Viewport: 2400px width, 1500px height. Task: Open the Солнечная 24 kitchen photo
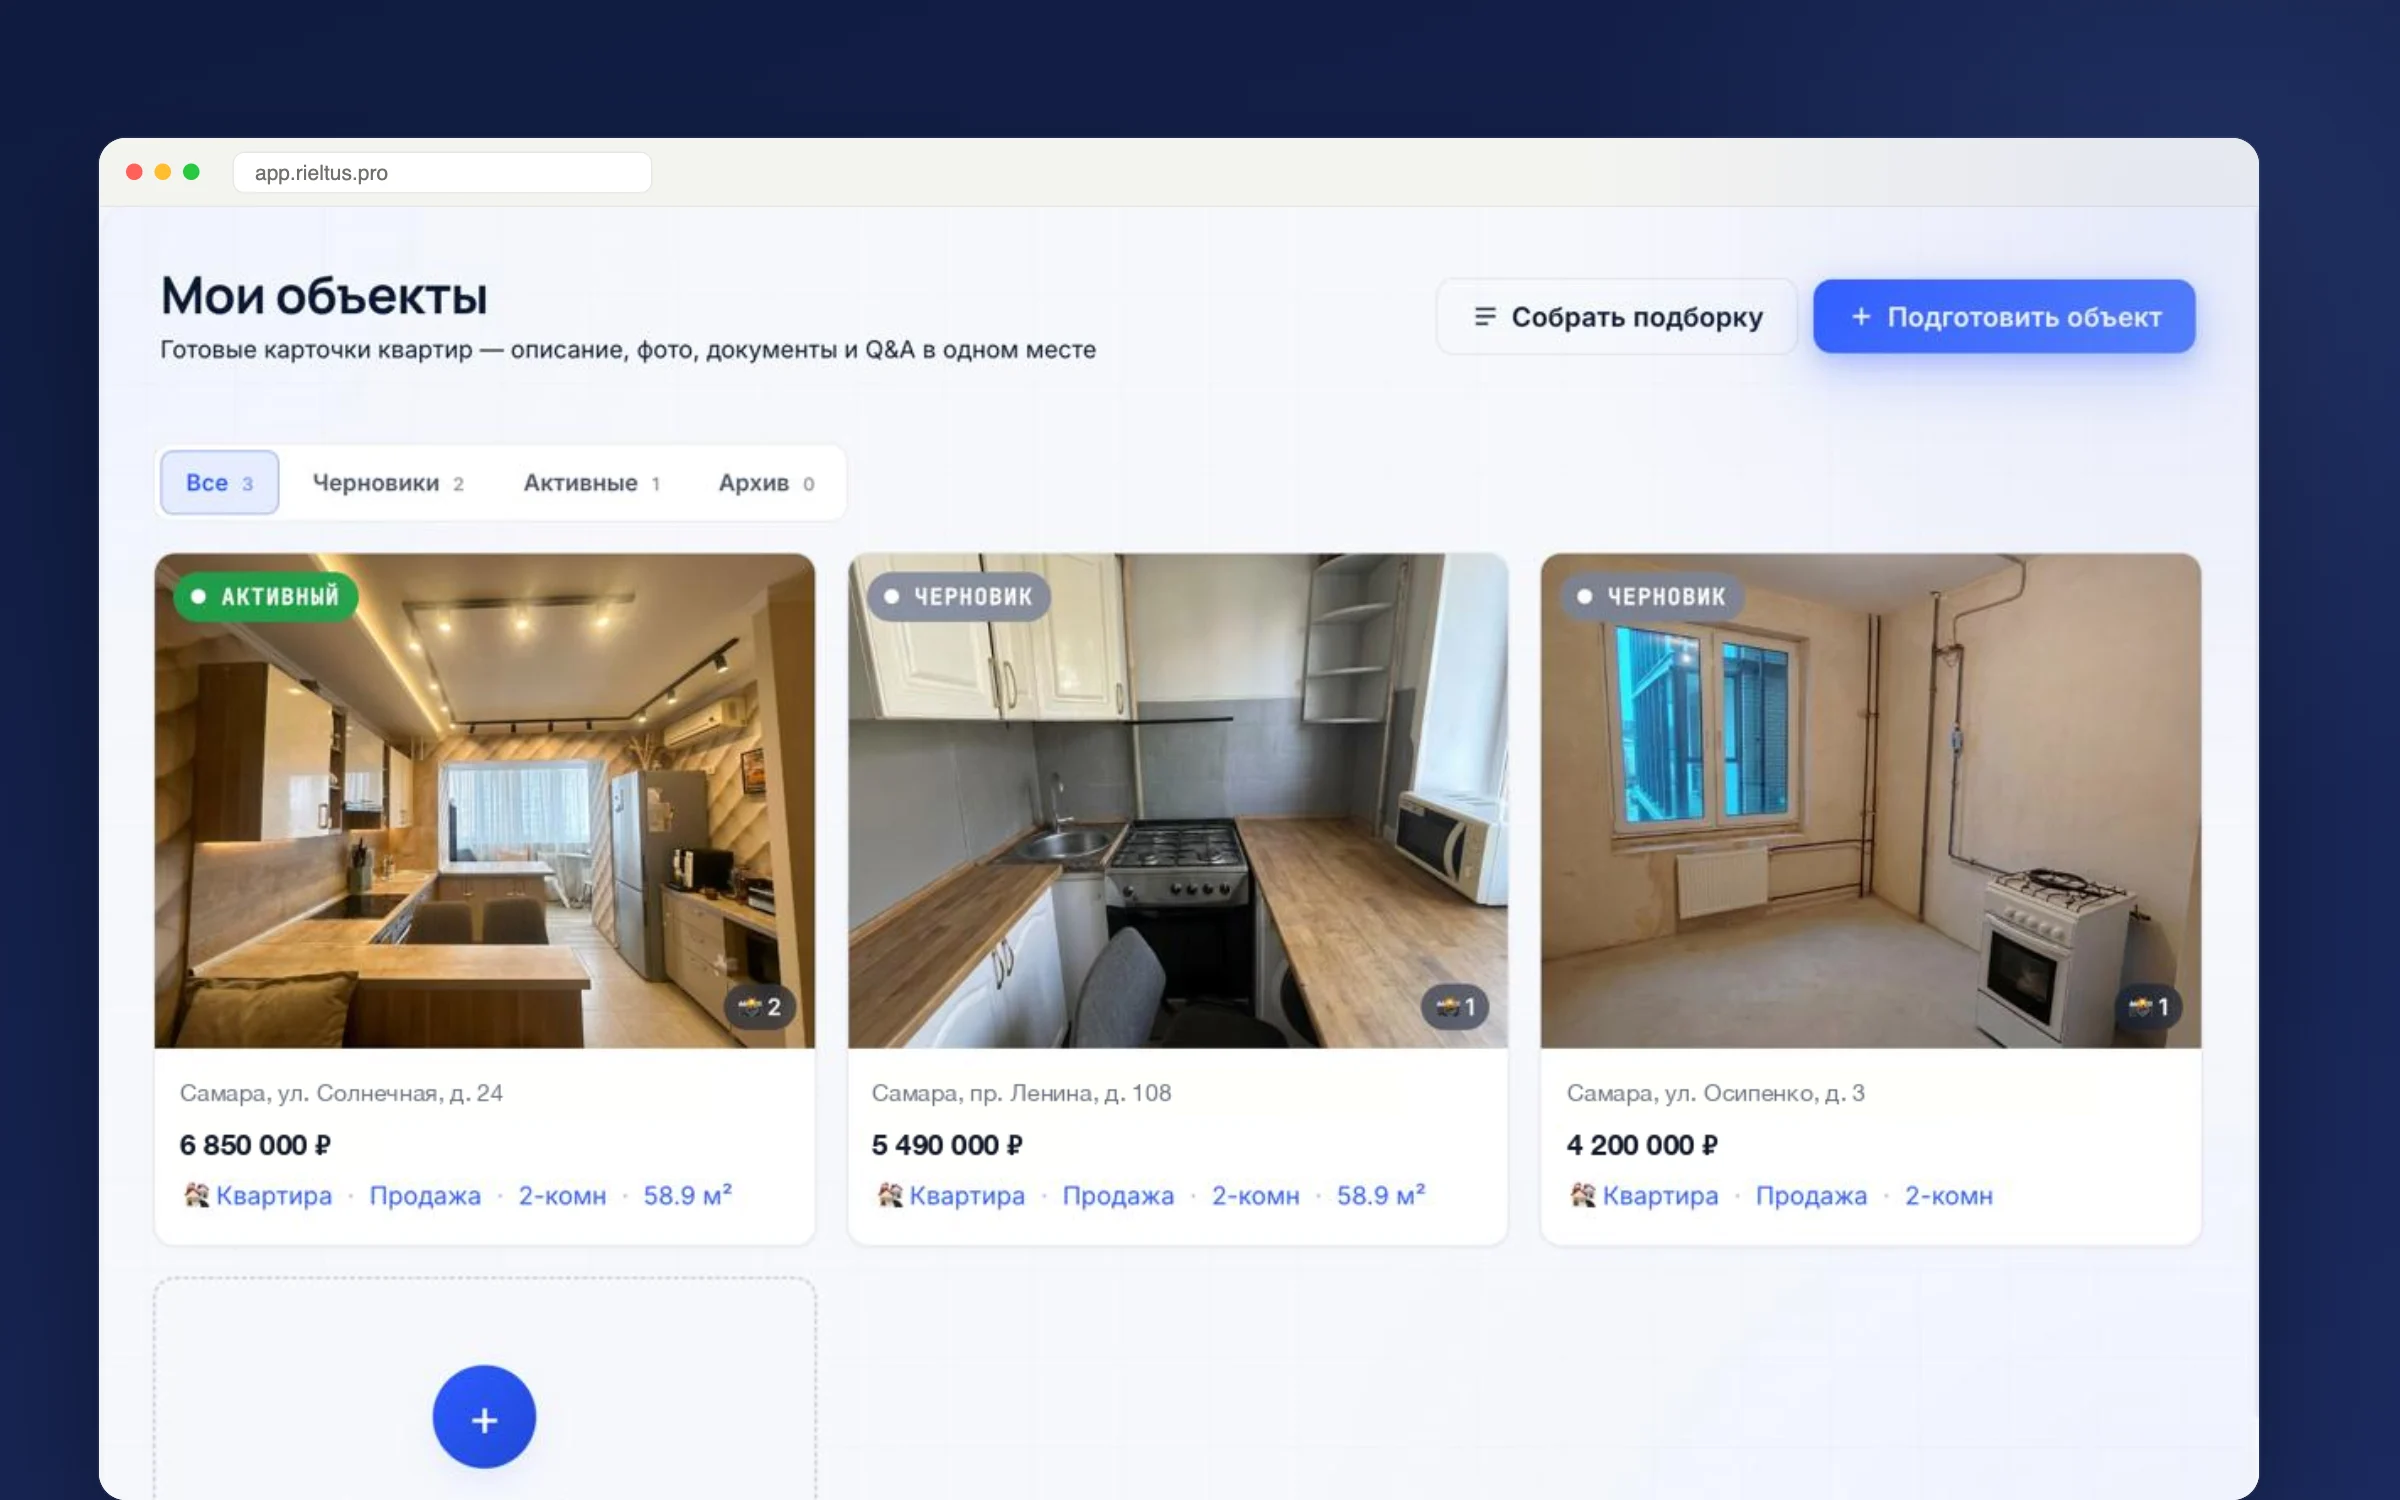click(485, 801)
